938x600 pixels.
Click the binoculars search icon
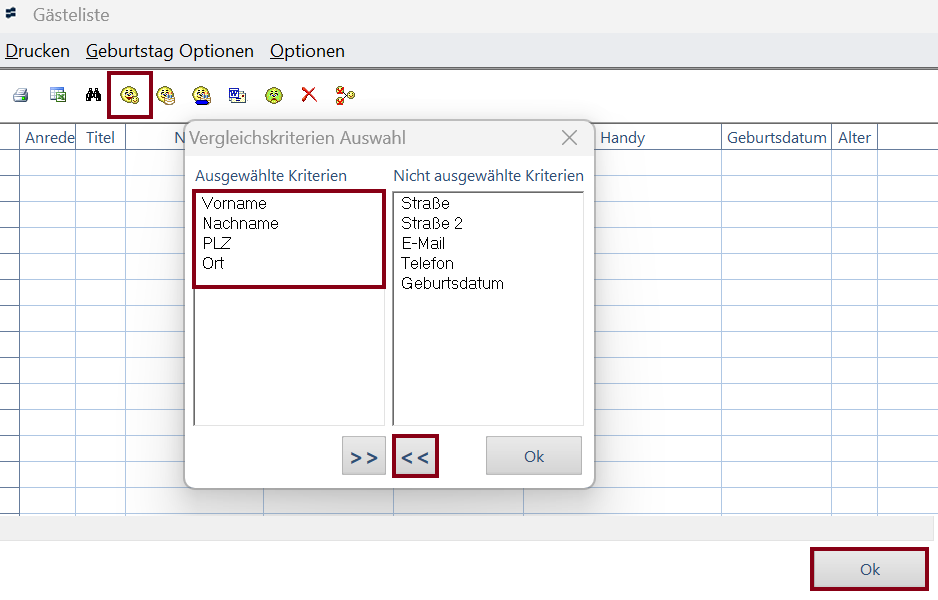point(93,96)
